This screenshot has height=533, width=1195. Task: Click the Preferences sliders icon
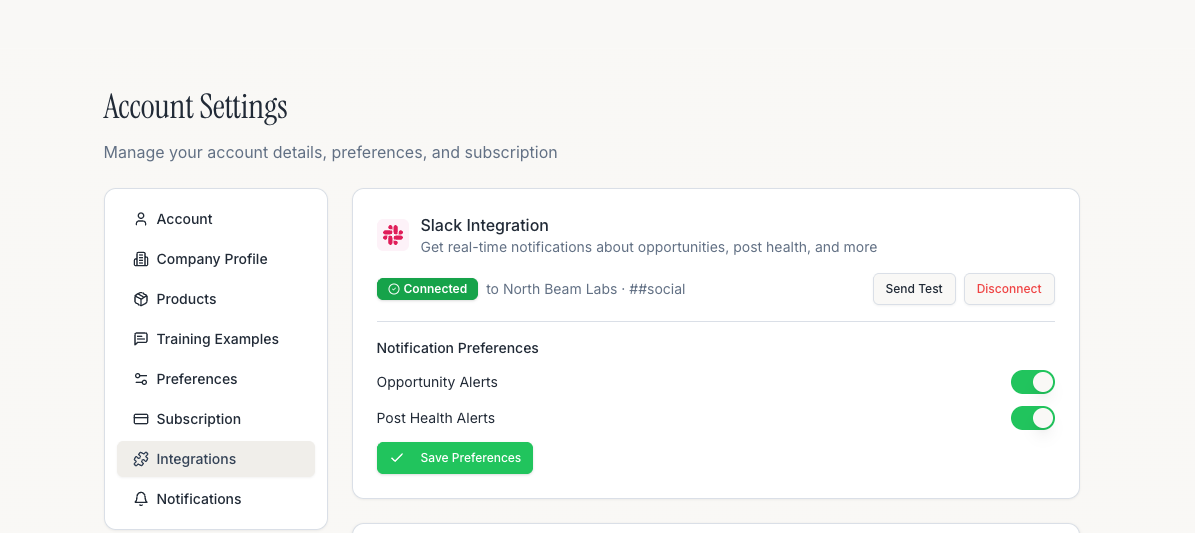point(140,379)
